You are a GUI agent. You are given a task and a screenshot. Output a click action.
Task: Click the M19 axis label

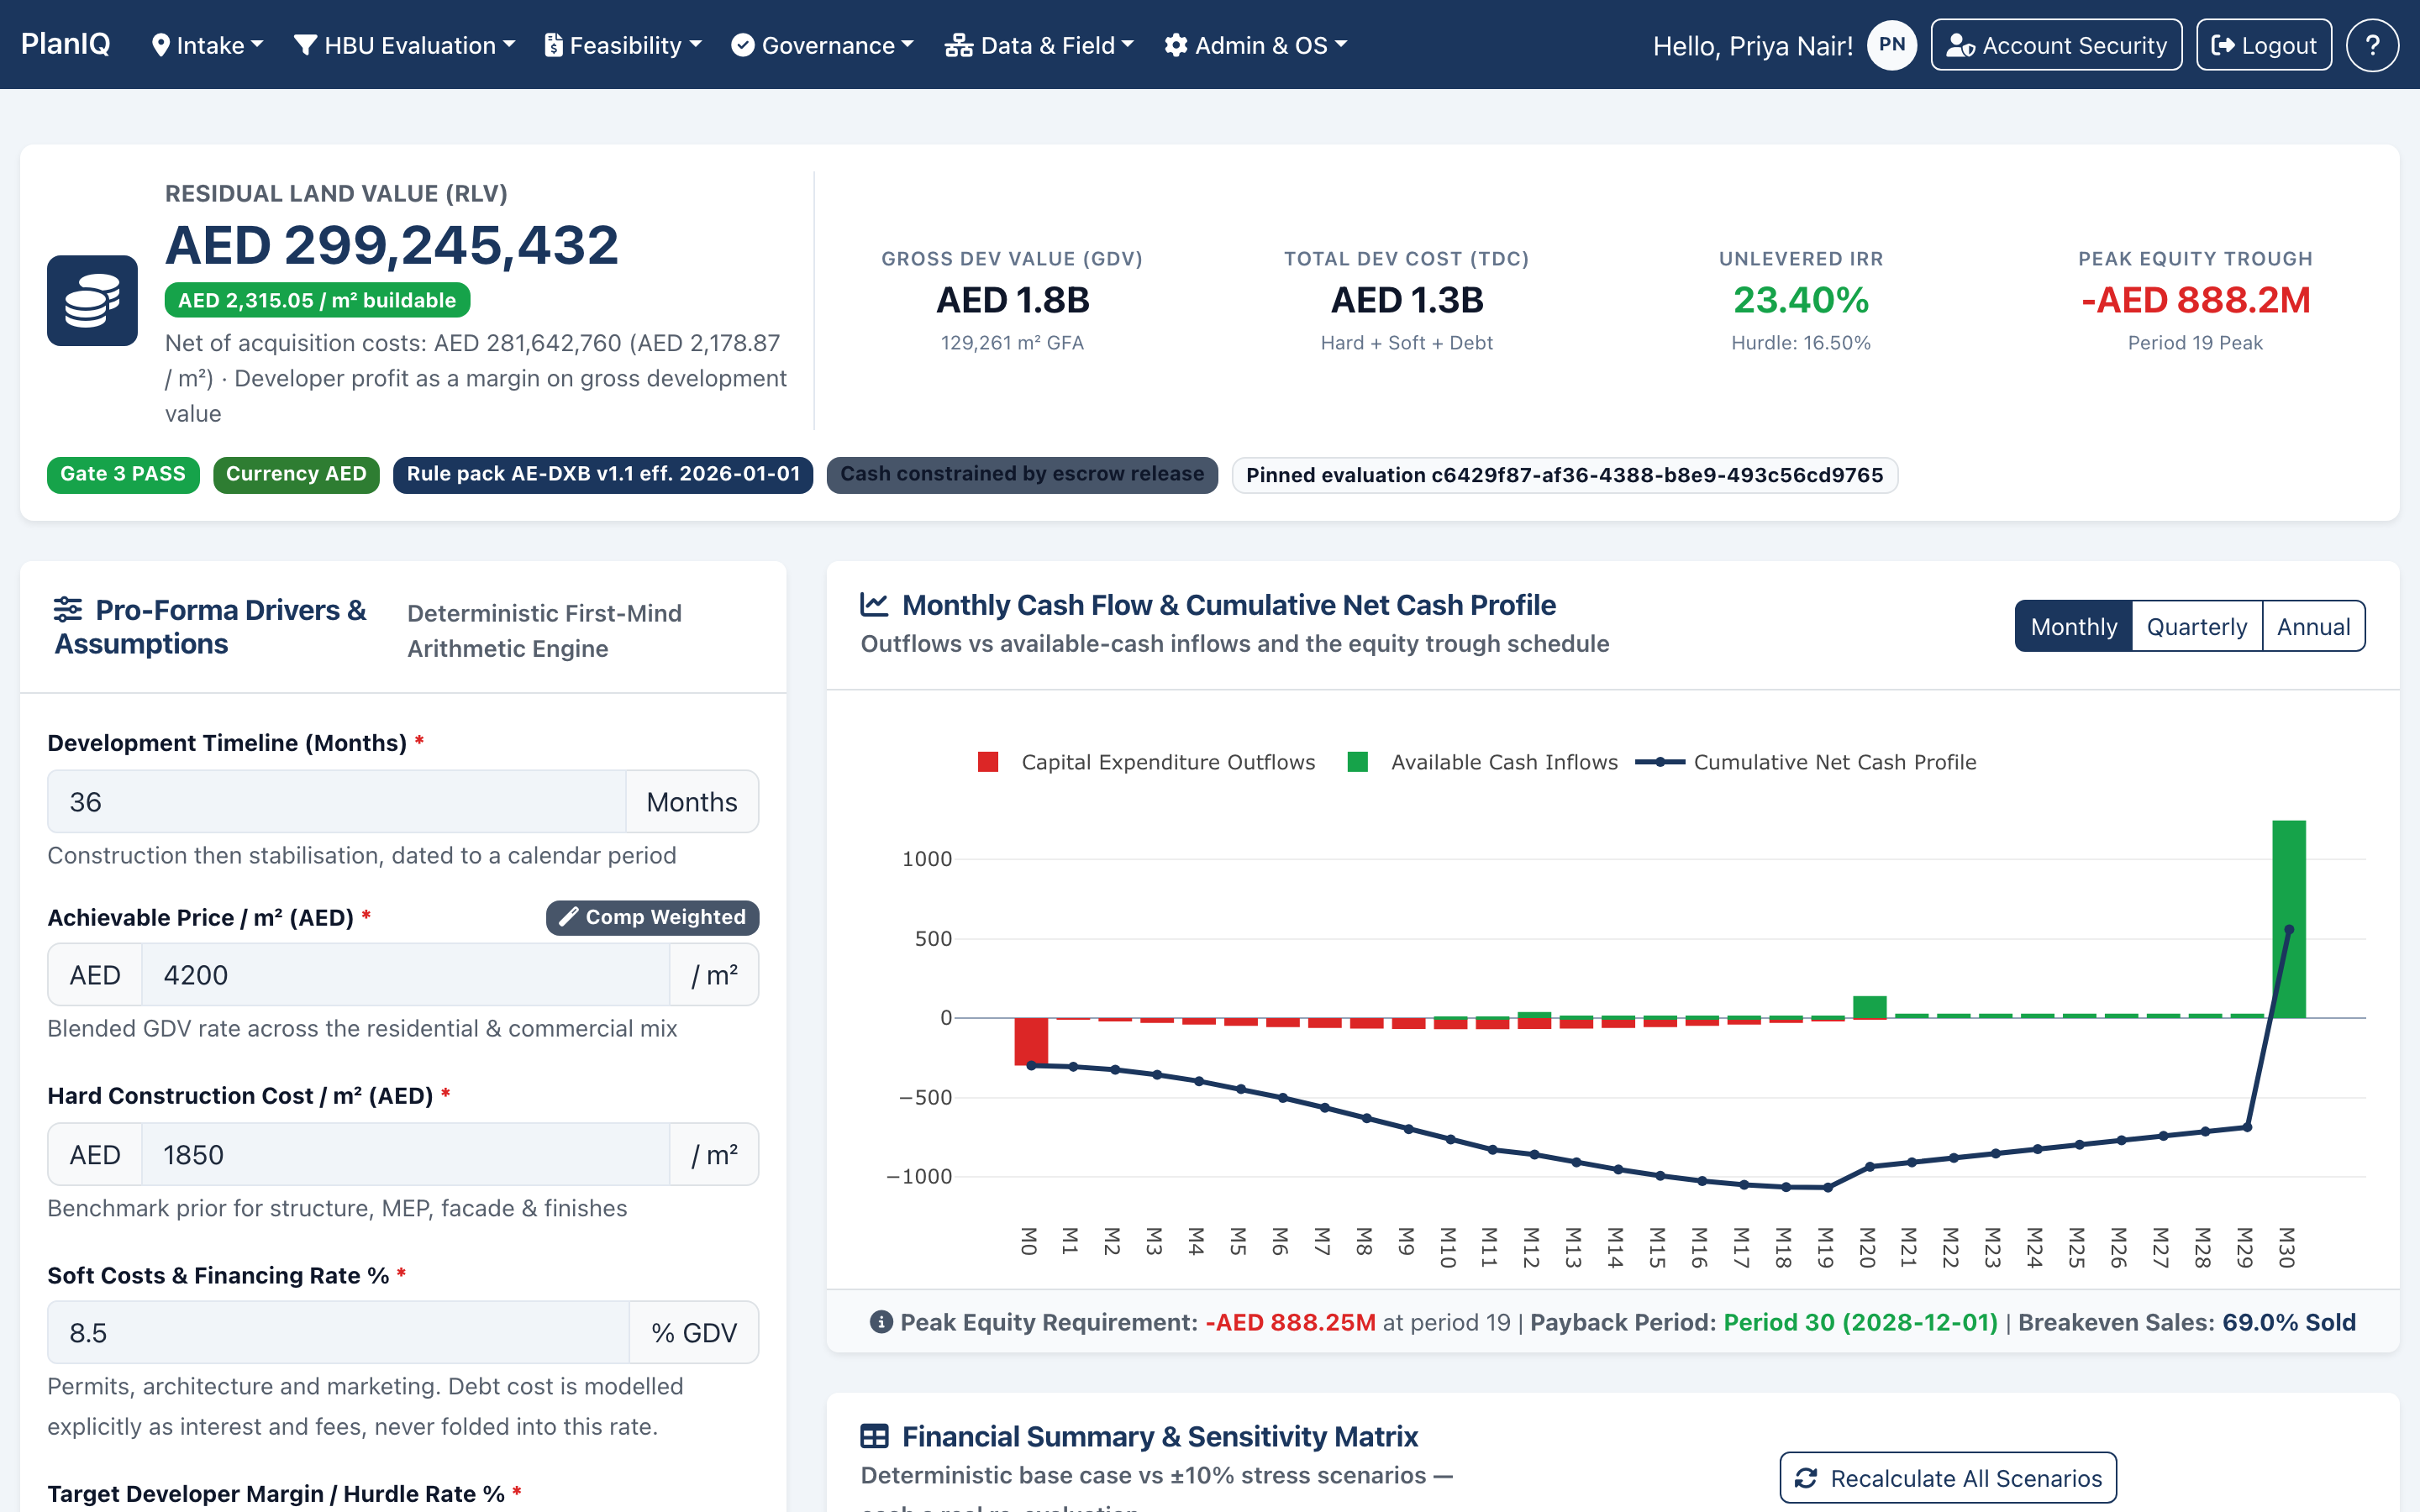pyautogui.click(x=1826, y=1247)
